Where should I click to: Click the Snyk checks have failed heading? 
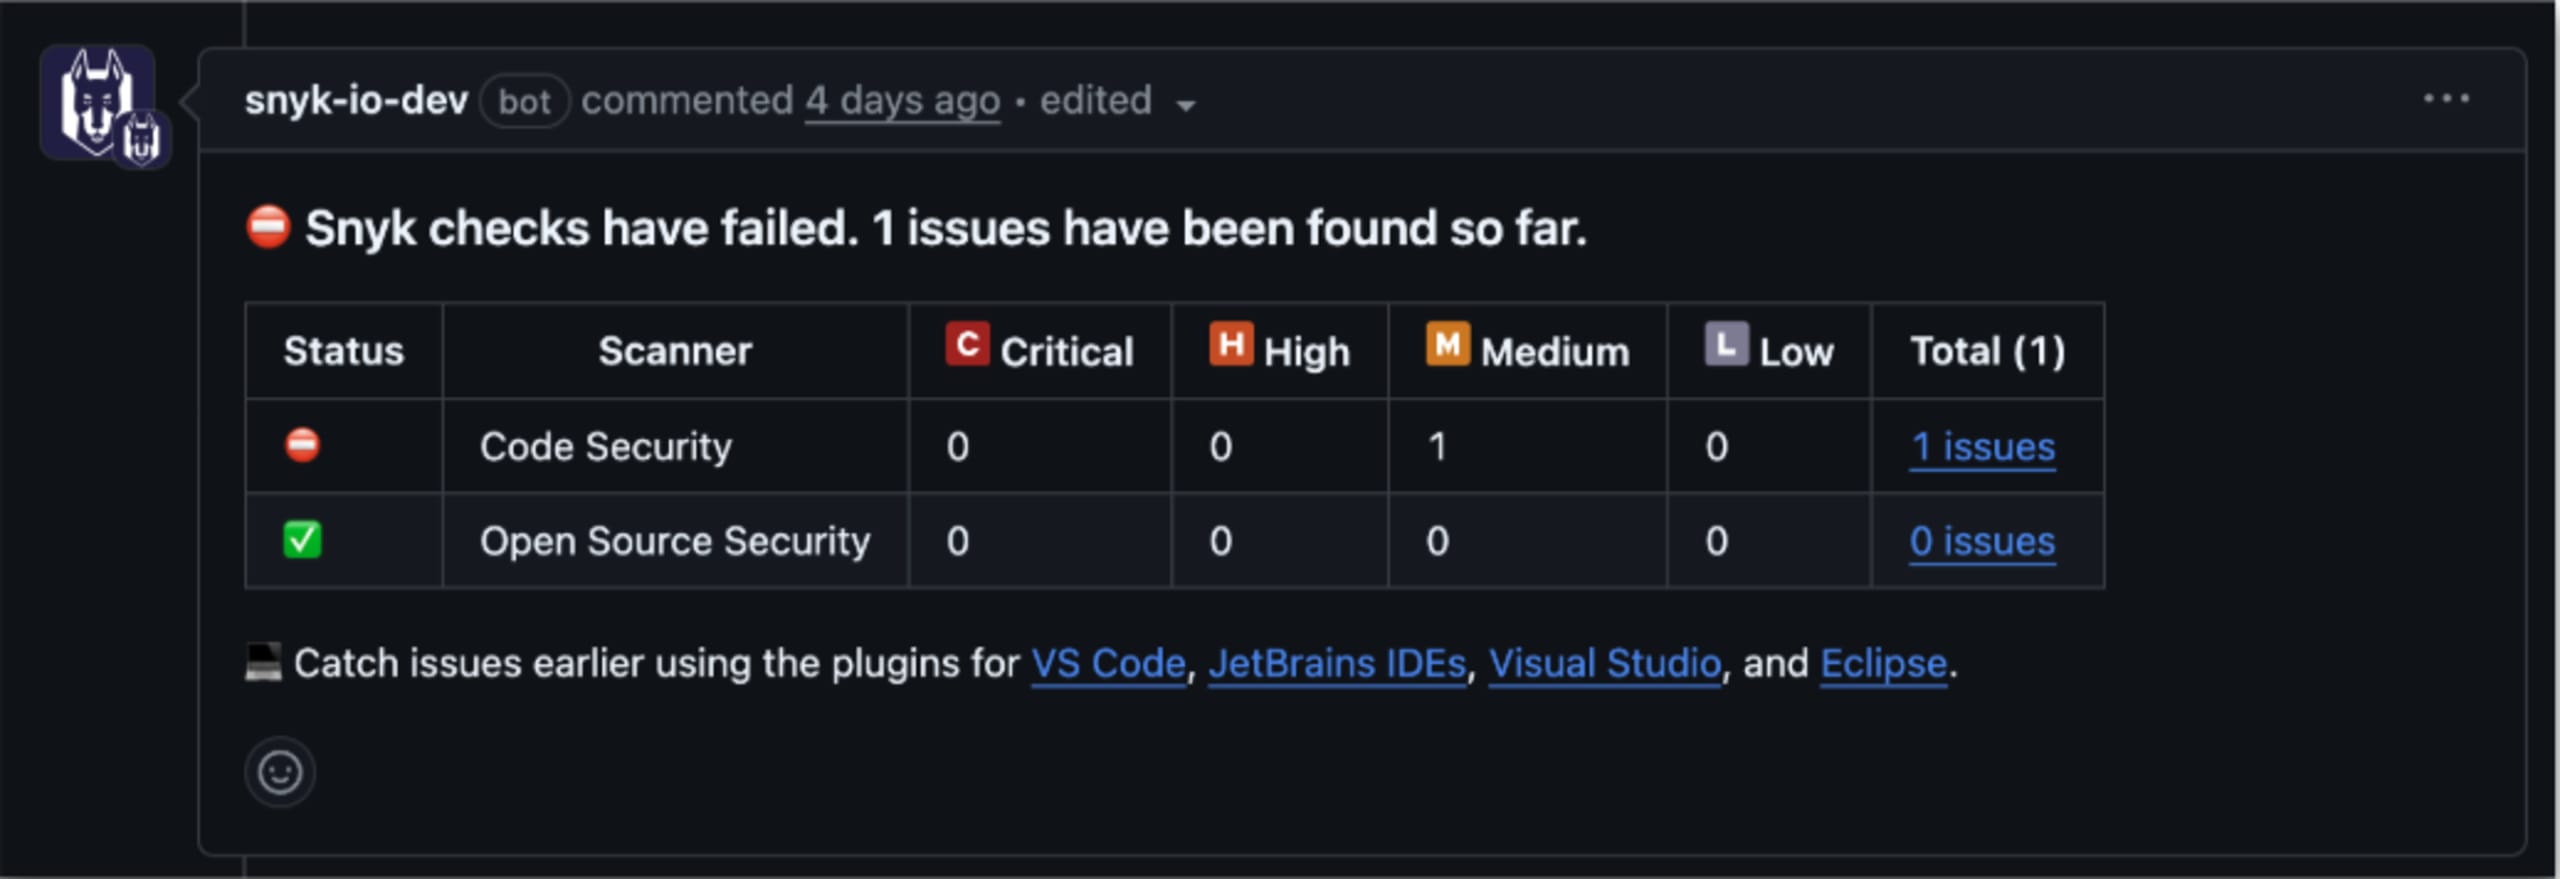tap(945, 228)
